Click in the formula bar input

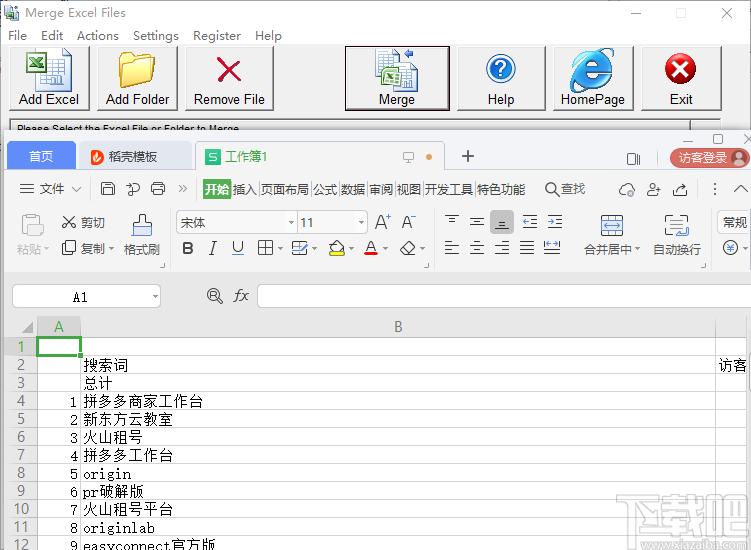click(504, 296)
